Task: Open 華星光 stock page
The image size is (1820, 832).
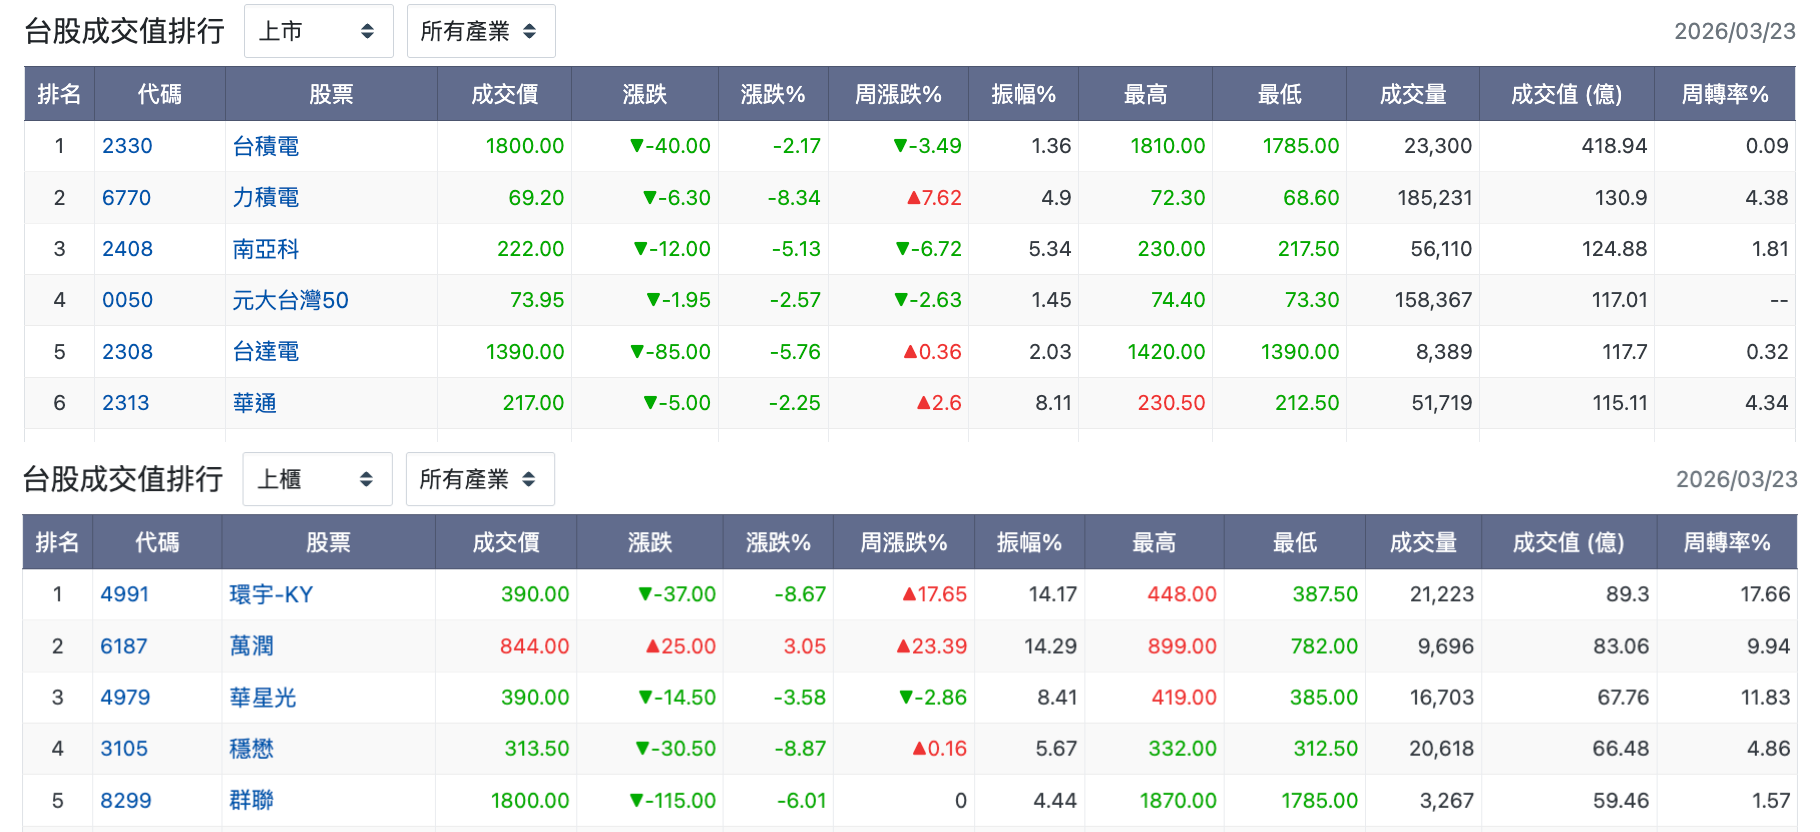Action: coord(263,697)
